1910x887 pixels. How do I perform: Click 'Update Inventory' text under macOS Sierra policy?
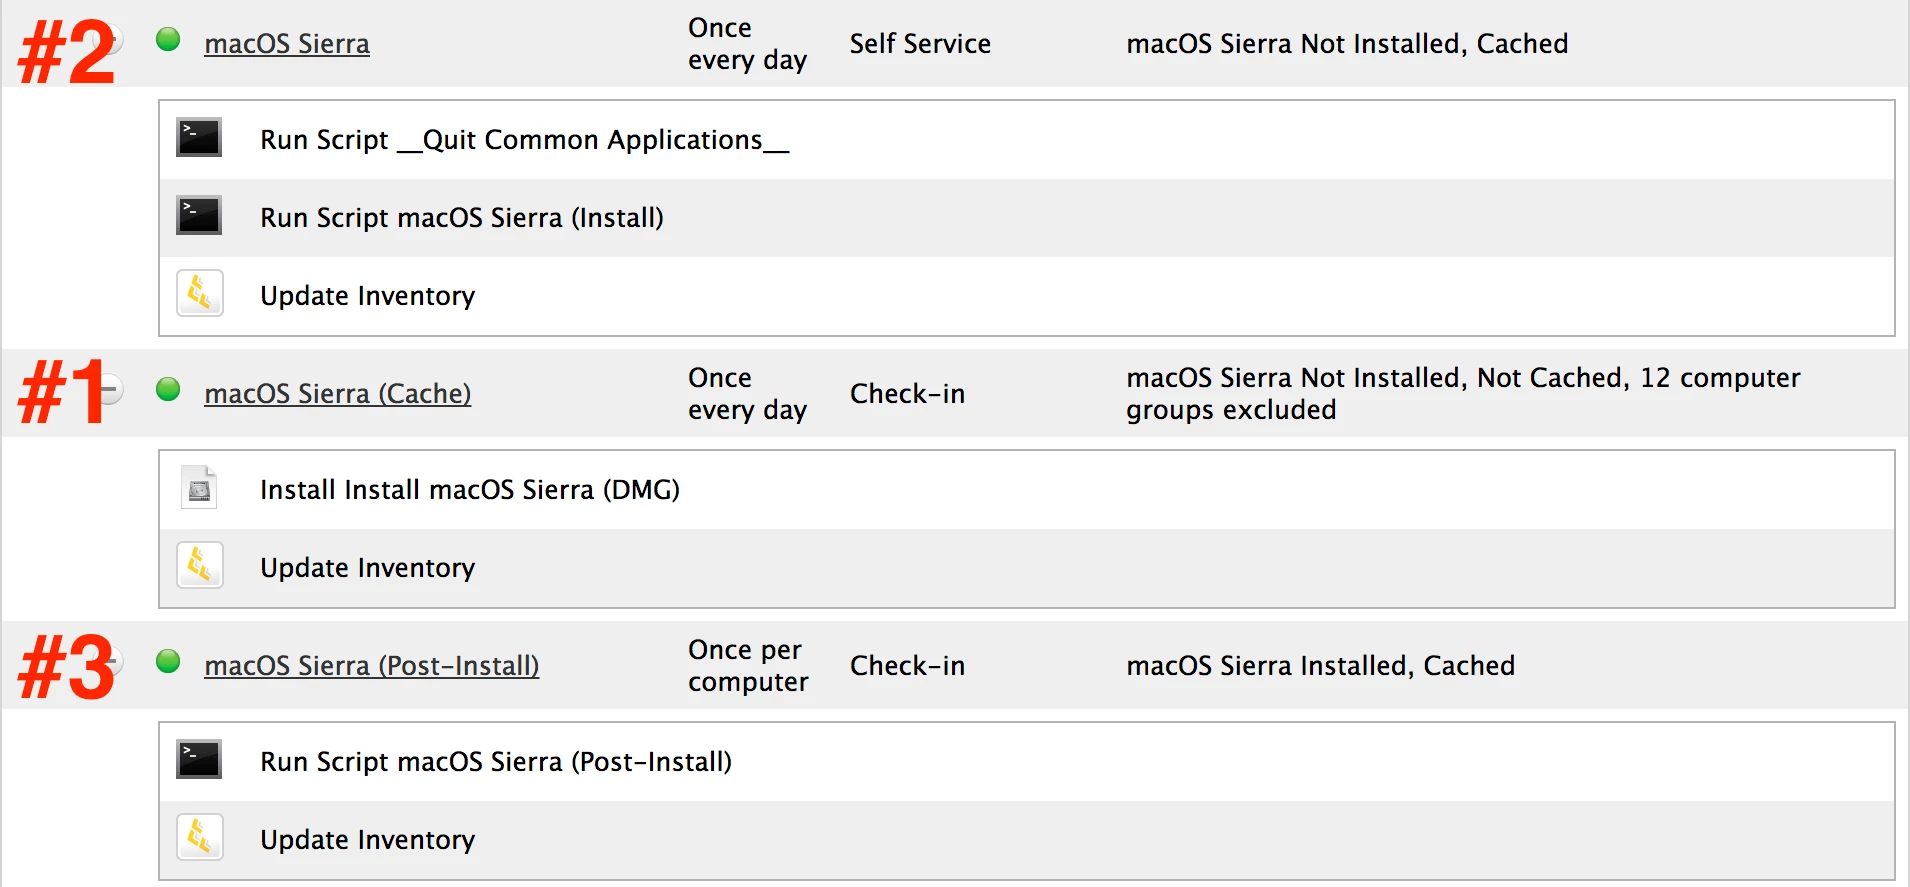[x=368, y=296]
